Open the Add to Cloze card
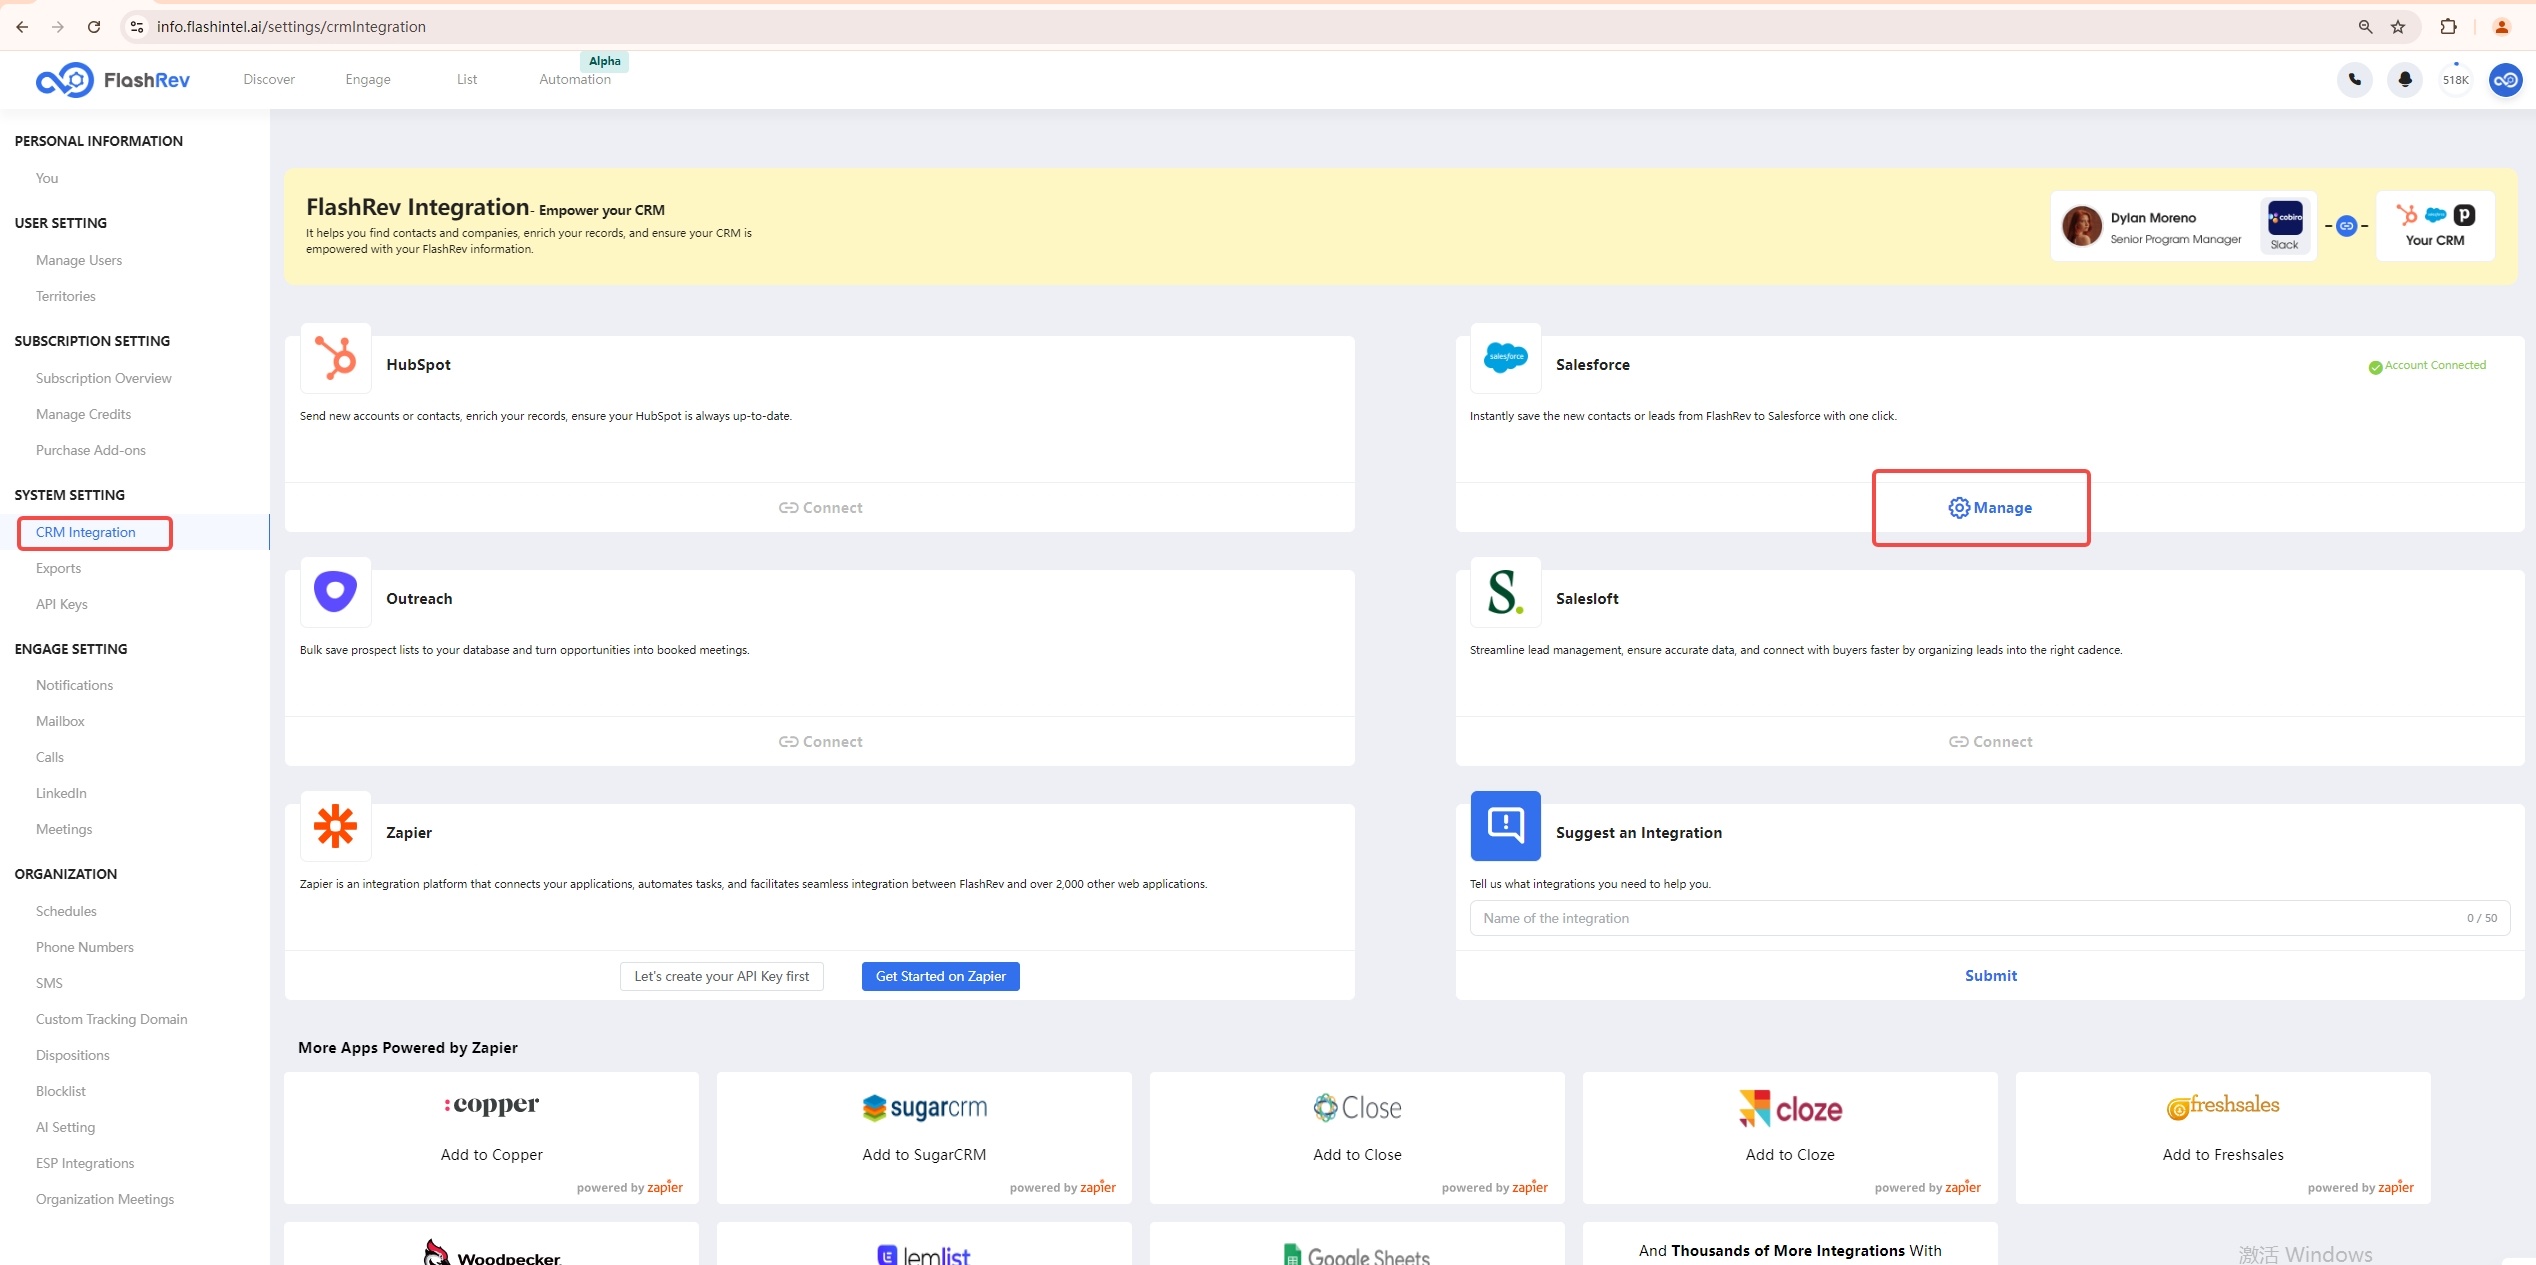 point(1791,1138)
